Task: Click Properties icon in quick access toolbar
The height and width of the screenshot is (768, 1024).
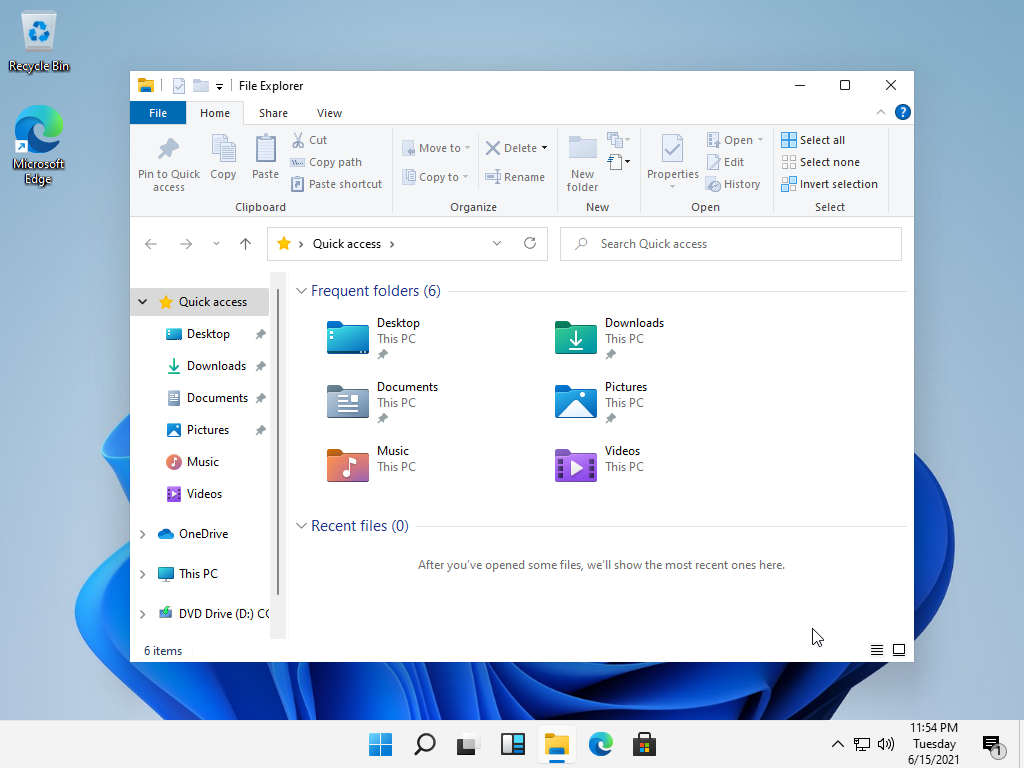Action: coord(179,86)
